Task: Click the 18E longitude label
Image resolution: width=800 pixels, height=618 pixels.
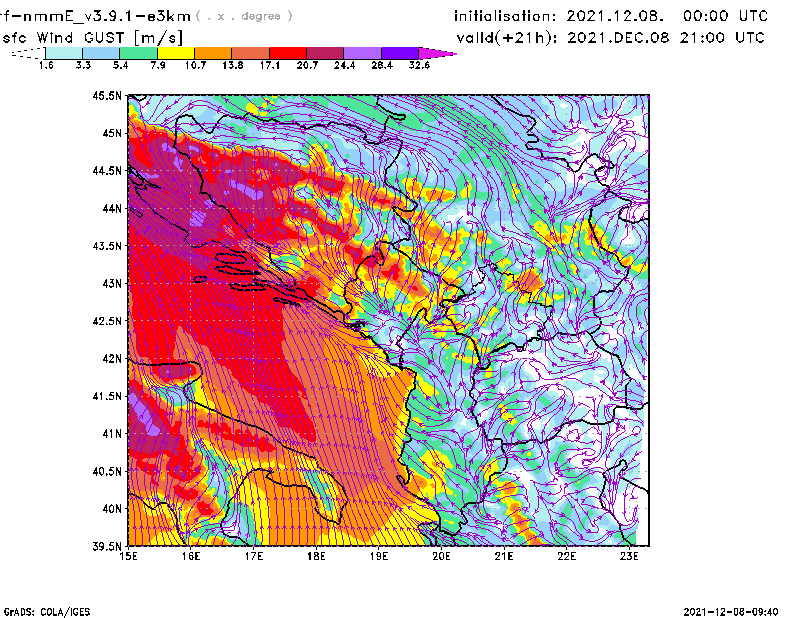Action: 316,556
